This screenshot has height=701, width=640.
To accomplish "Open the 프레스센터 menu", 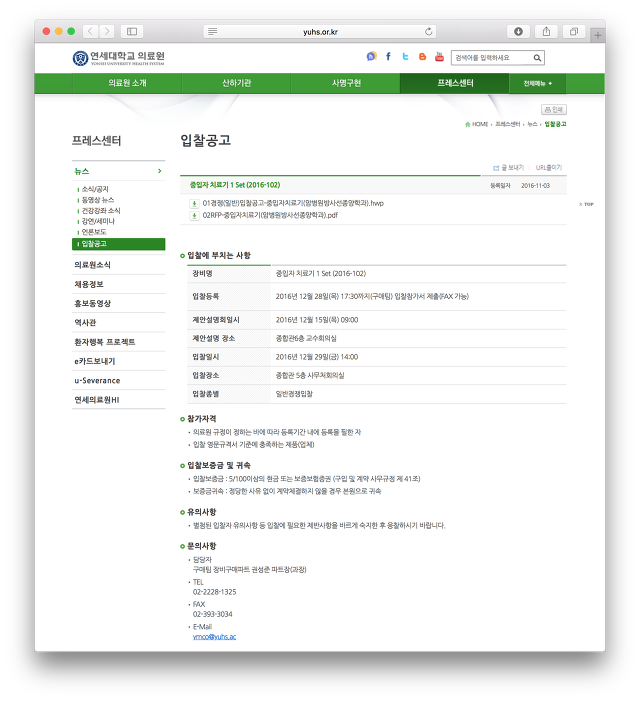I will point(455,83).
